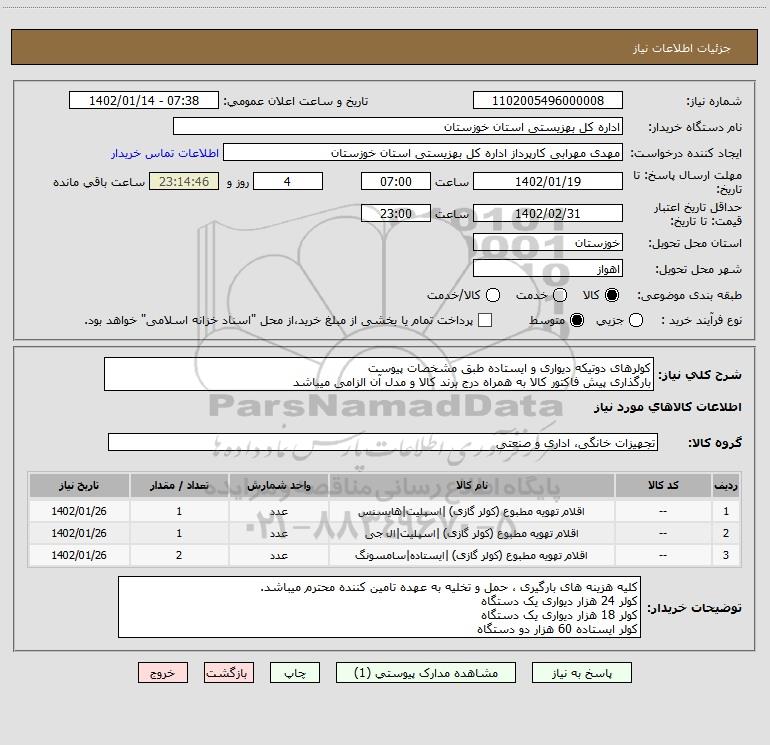The height and width of the screenshot is (745, 770).
Task: Click the توضیحات خریدار notes box
Action: [x=379, y=607]
